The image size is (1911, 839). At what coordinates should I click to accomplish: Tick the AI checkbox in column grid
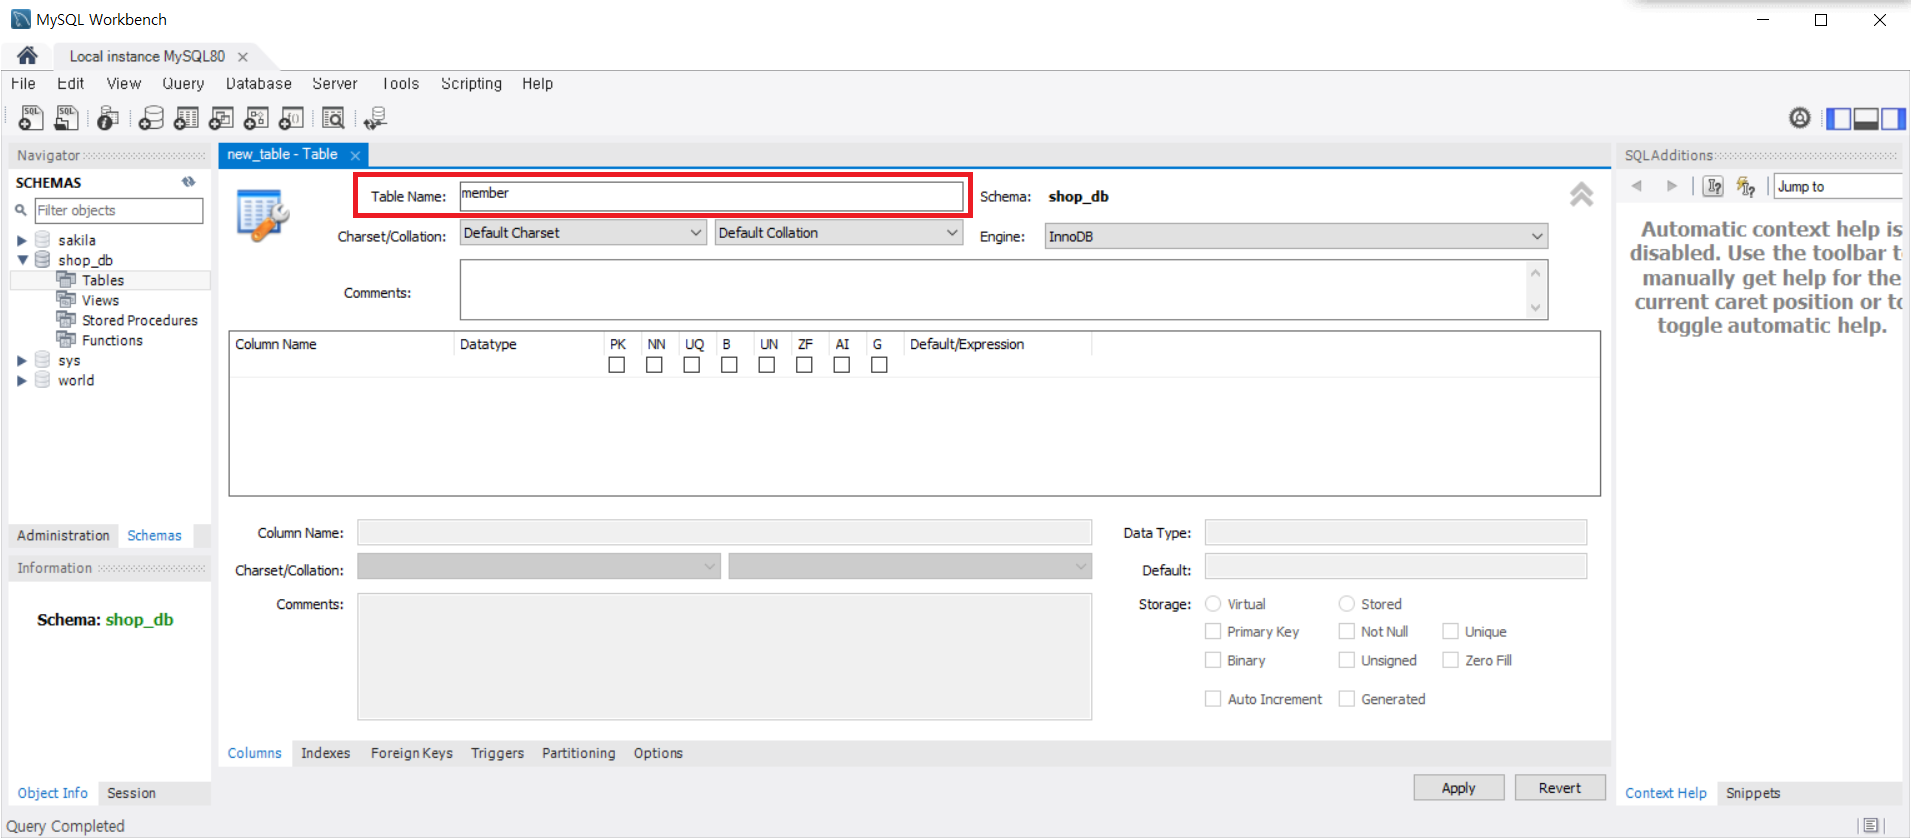coord(842,365)
